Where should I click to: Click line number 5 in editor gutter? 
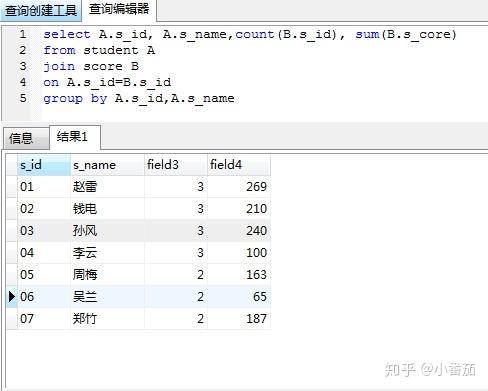click(22, 98)
